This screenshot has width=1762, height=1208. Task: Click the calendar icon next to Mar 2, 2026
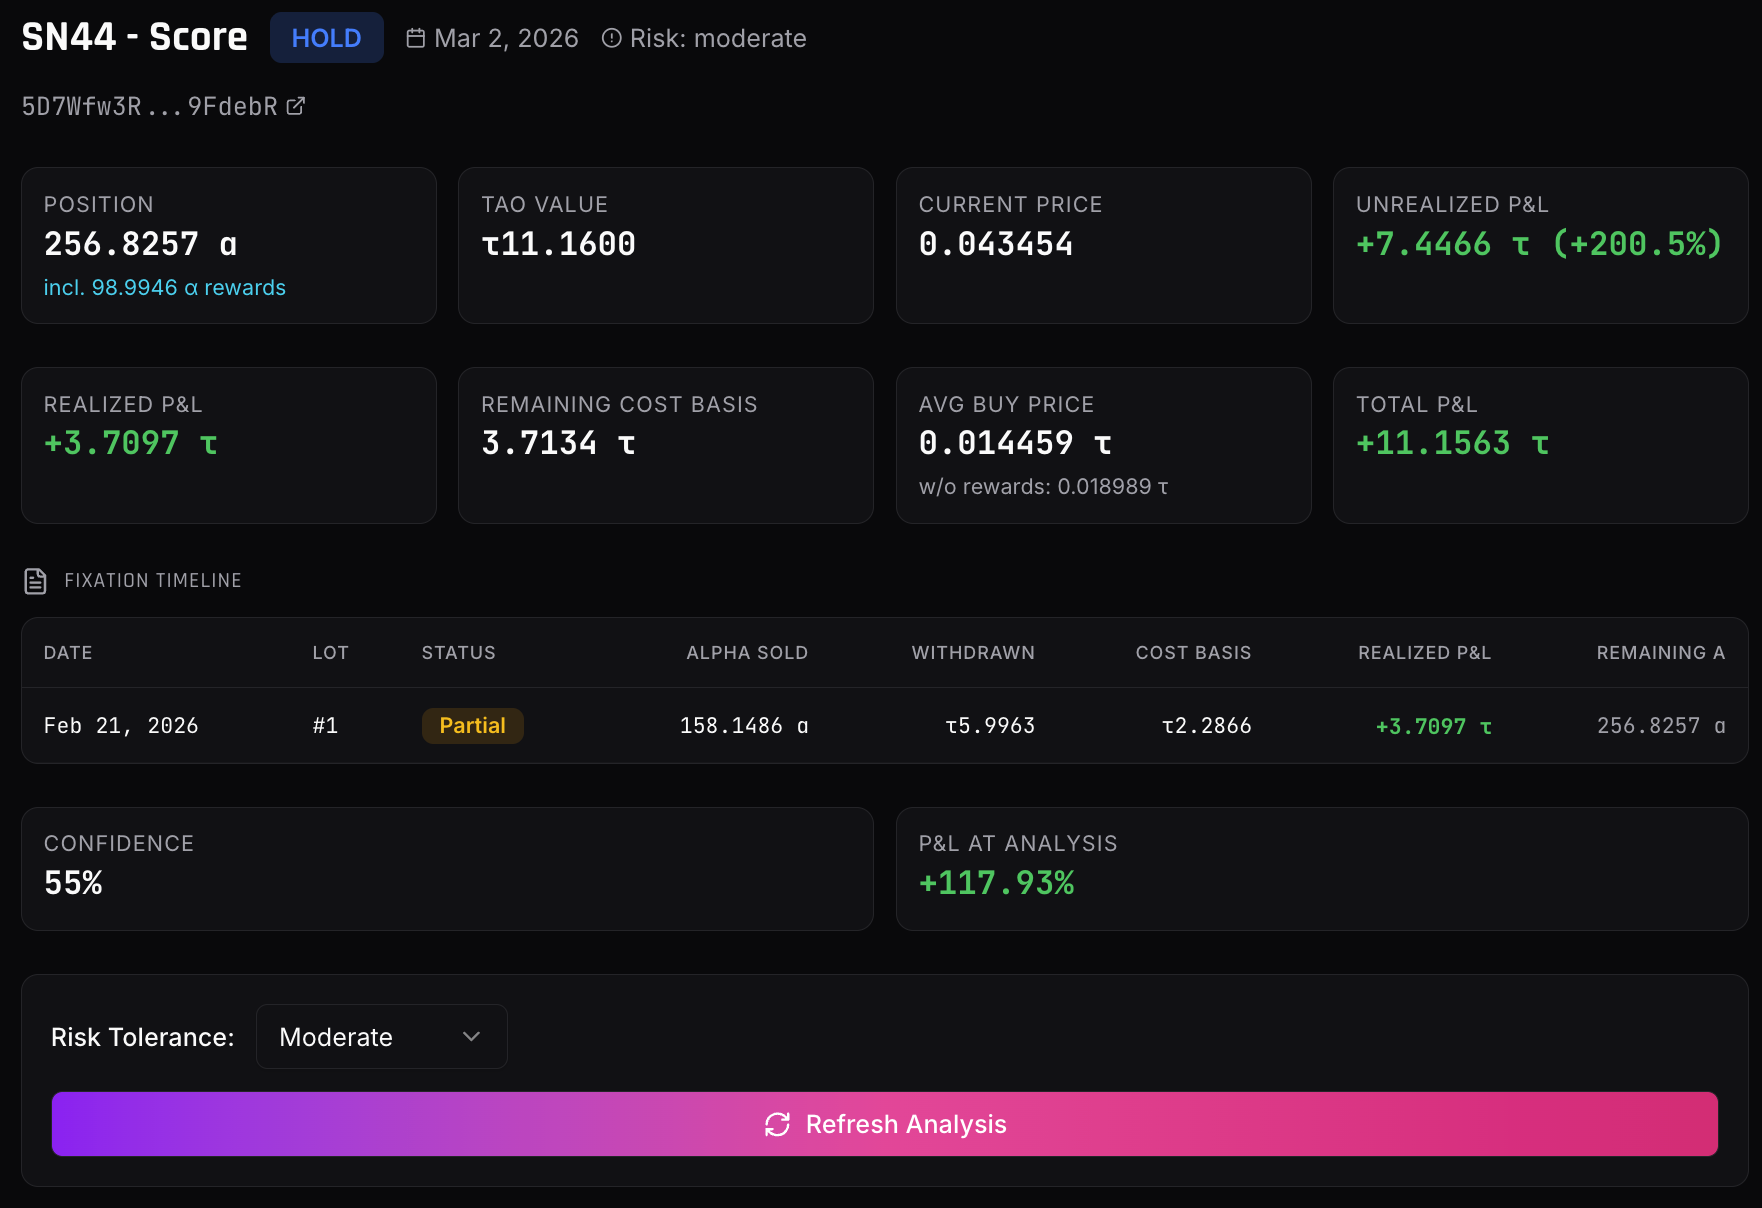(416, 38)
